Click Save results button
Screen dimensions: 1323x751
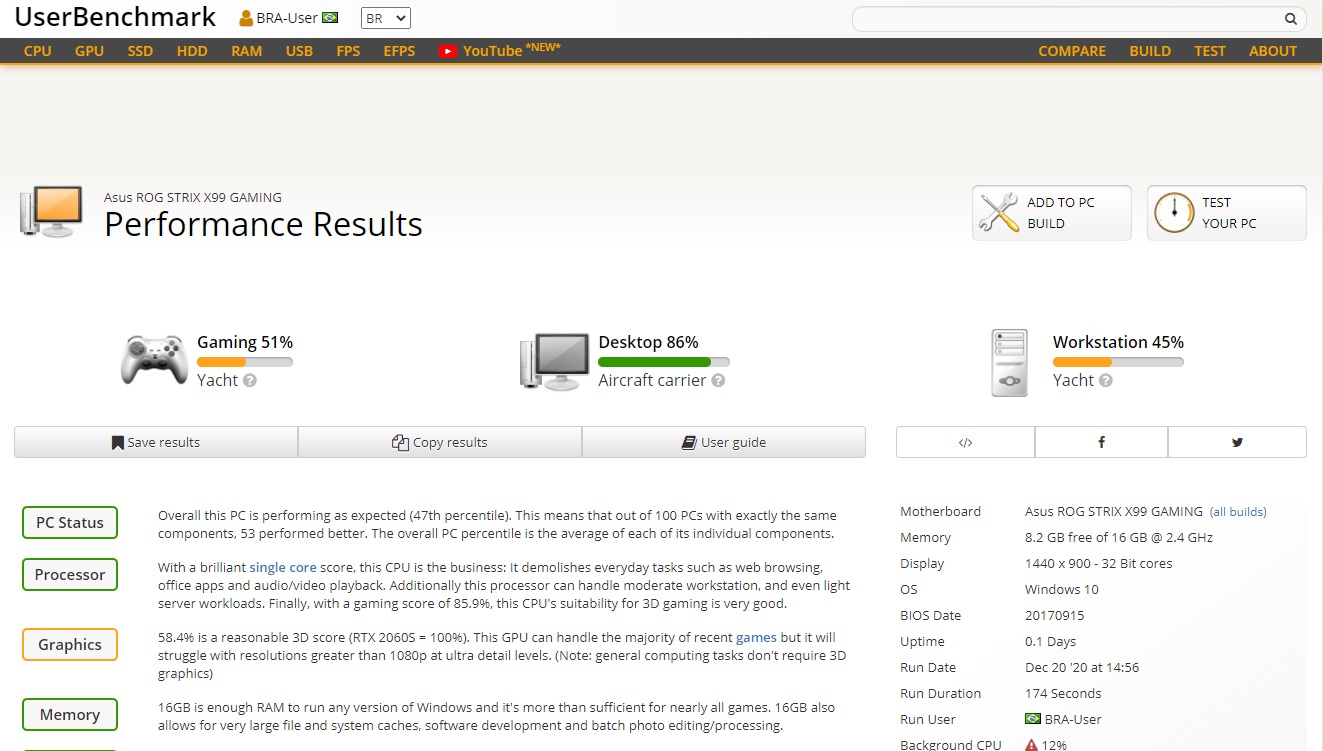[x=156, y=442]
